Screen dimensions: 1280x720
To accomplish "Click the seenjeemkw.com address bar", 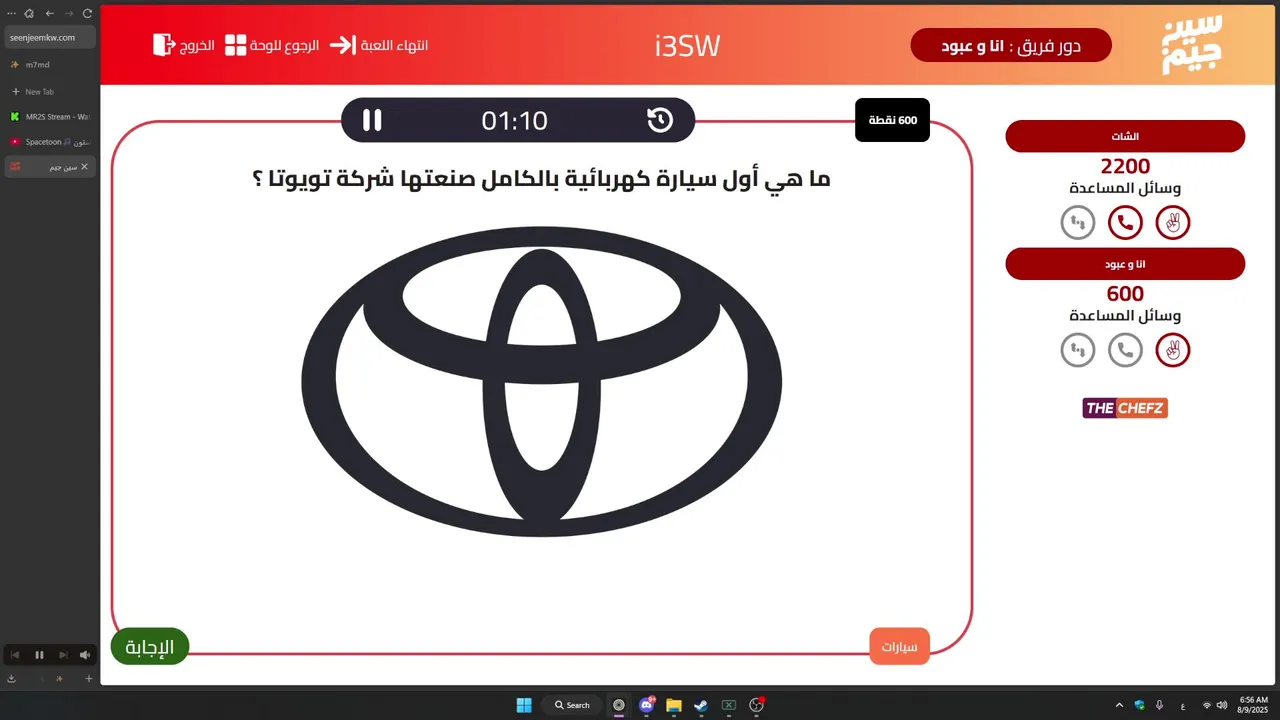I will click(x=50, y=37).
